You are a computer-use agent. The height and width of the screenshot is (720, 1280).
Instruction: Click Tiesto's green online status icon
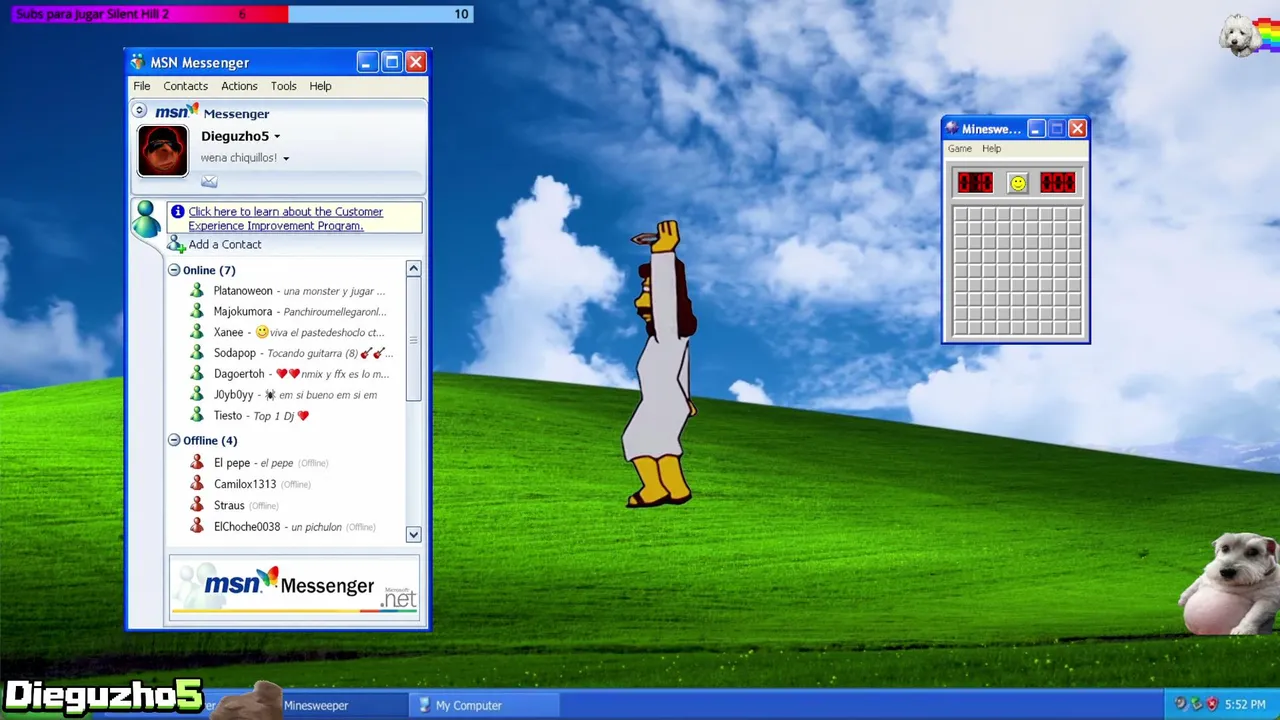coord(197,415)
